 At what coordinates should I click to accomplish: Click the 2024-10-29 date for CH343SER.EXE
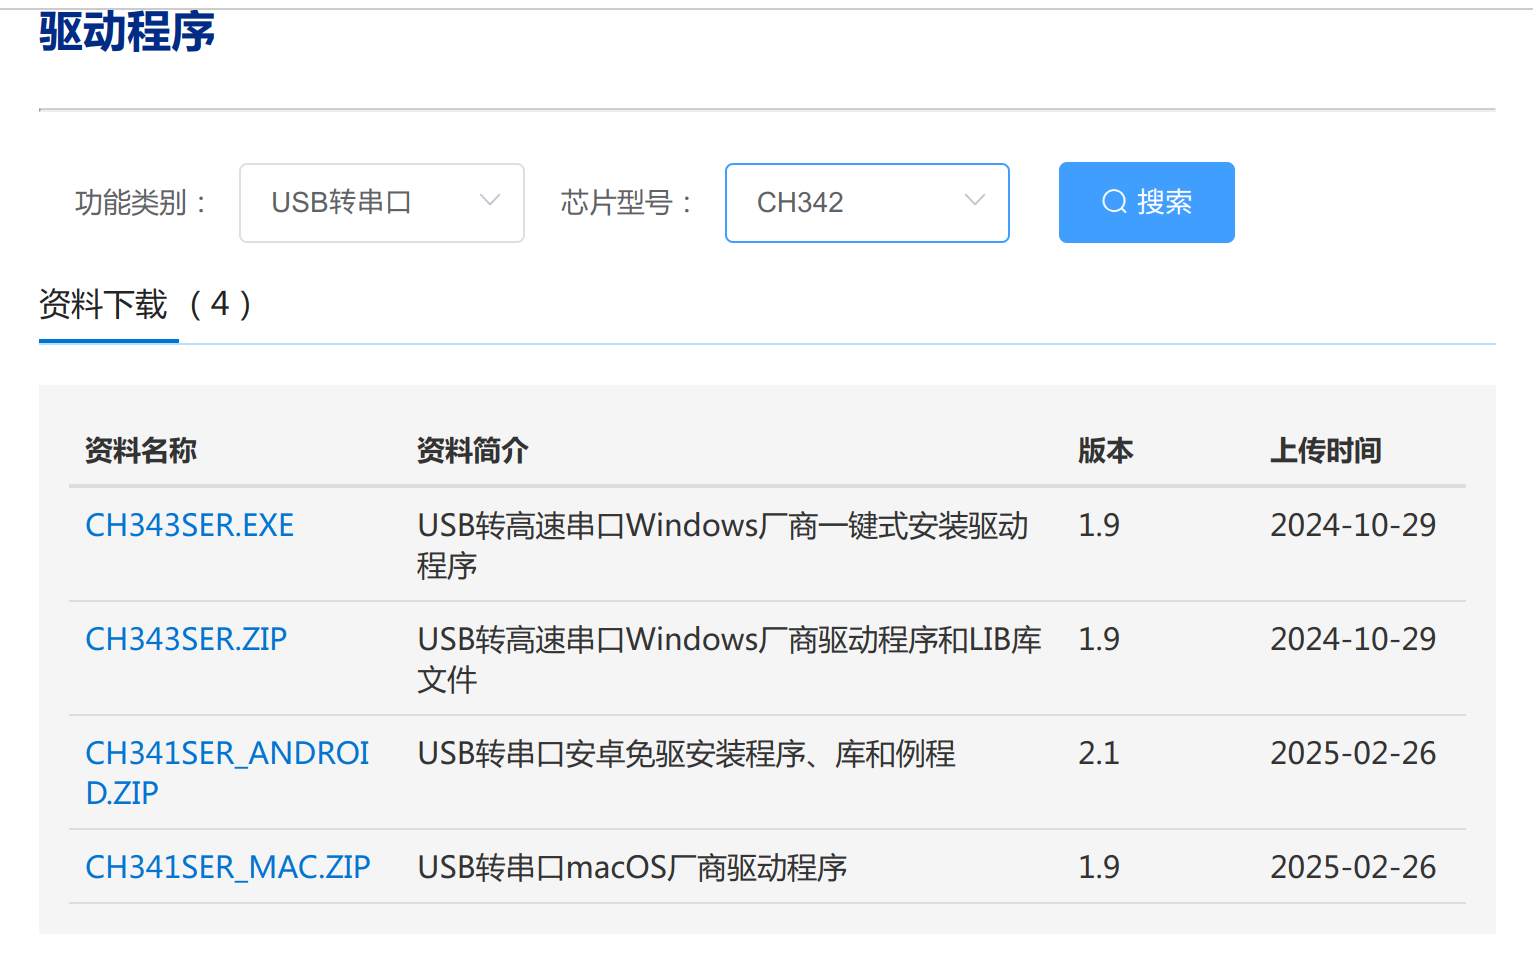(x=1352, y=525)
